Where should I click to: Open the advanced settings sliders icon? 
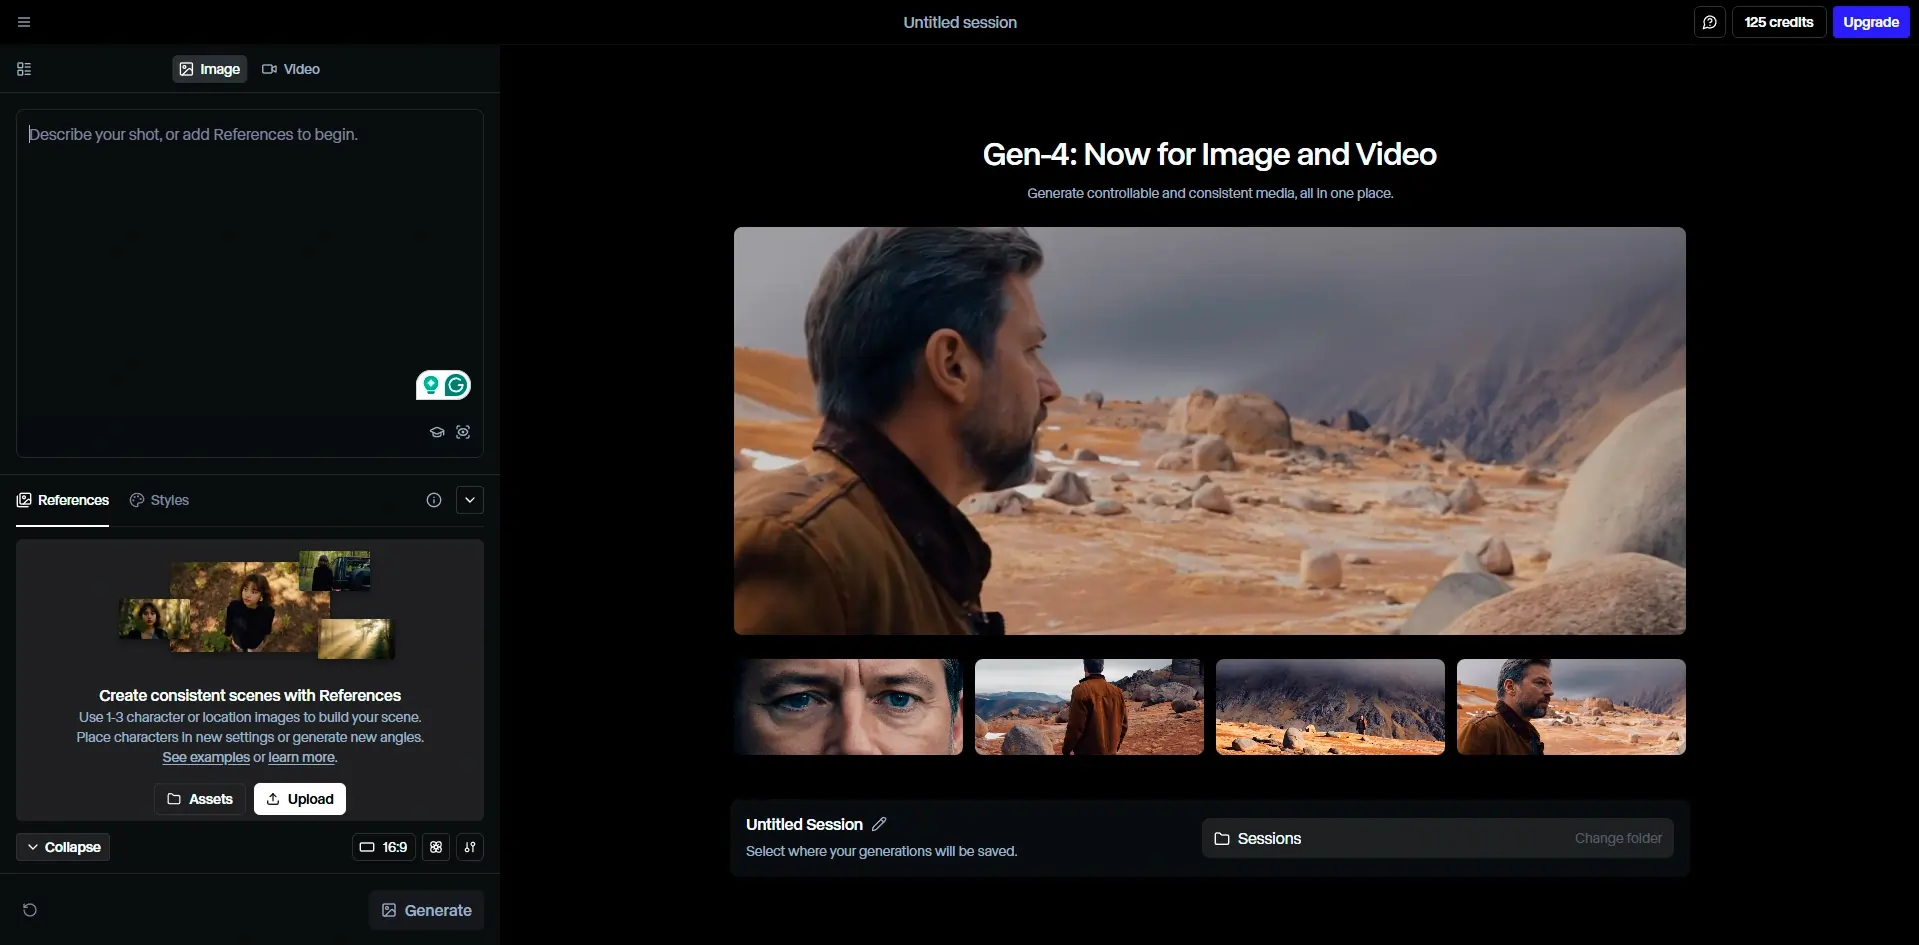(470, 847)
